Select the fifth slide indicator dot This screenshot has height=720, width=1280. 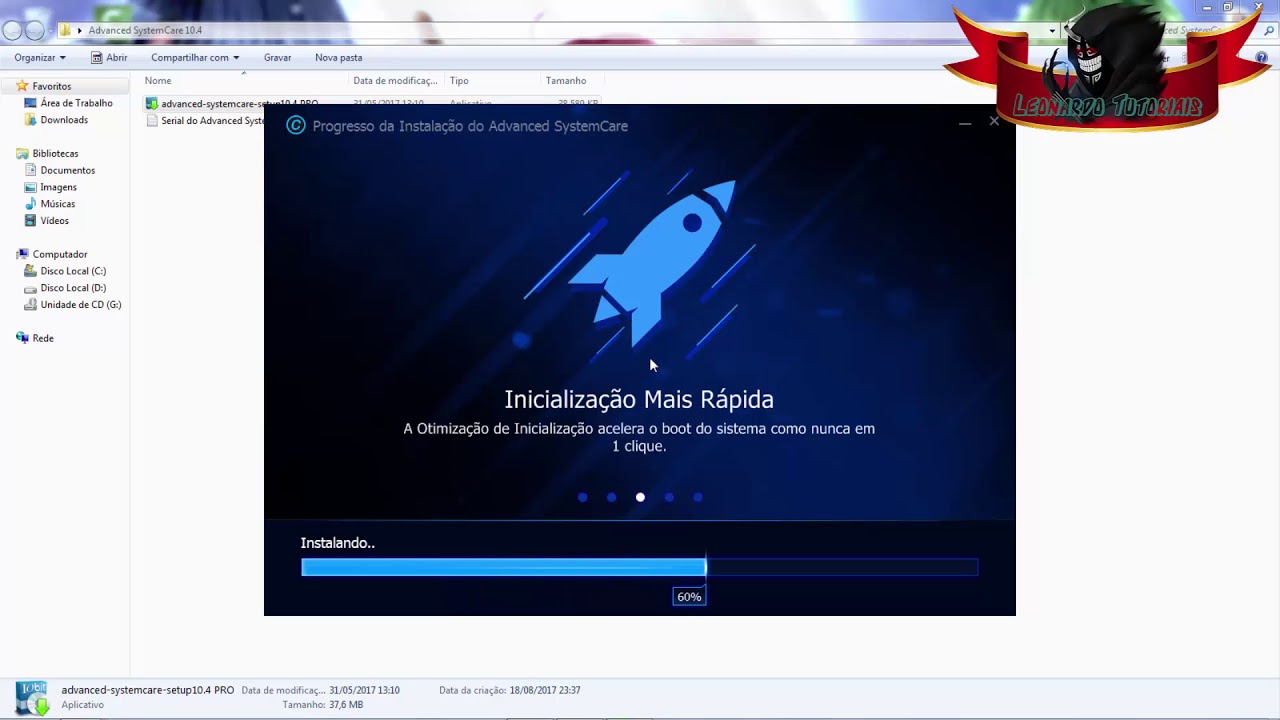(698, 497)
